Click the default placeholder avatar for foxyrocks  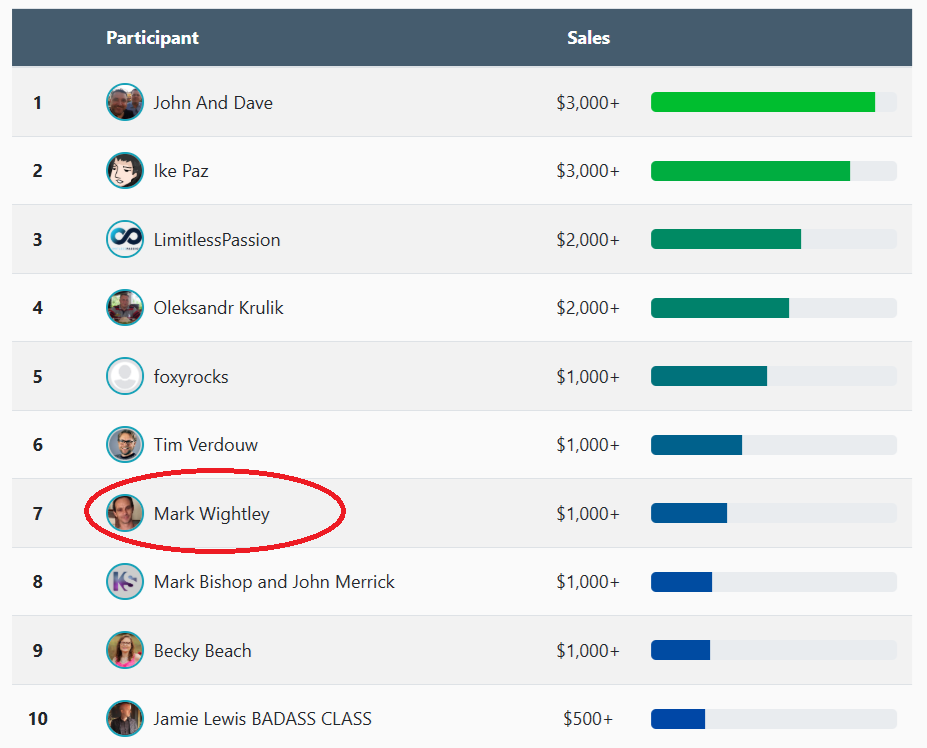click(125, 376)
